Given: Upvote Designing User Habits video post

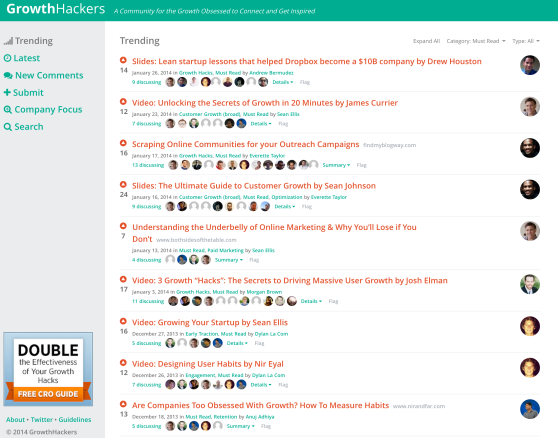Looking at the screenshot, I should (x=123, y=363).
